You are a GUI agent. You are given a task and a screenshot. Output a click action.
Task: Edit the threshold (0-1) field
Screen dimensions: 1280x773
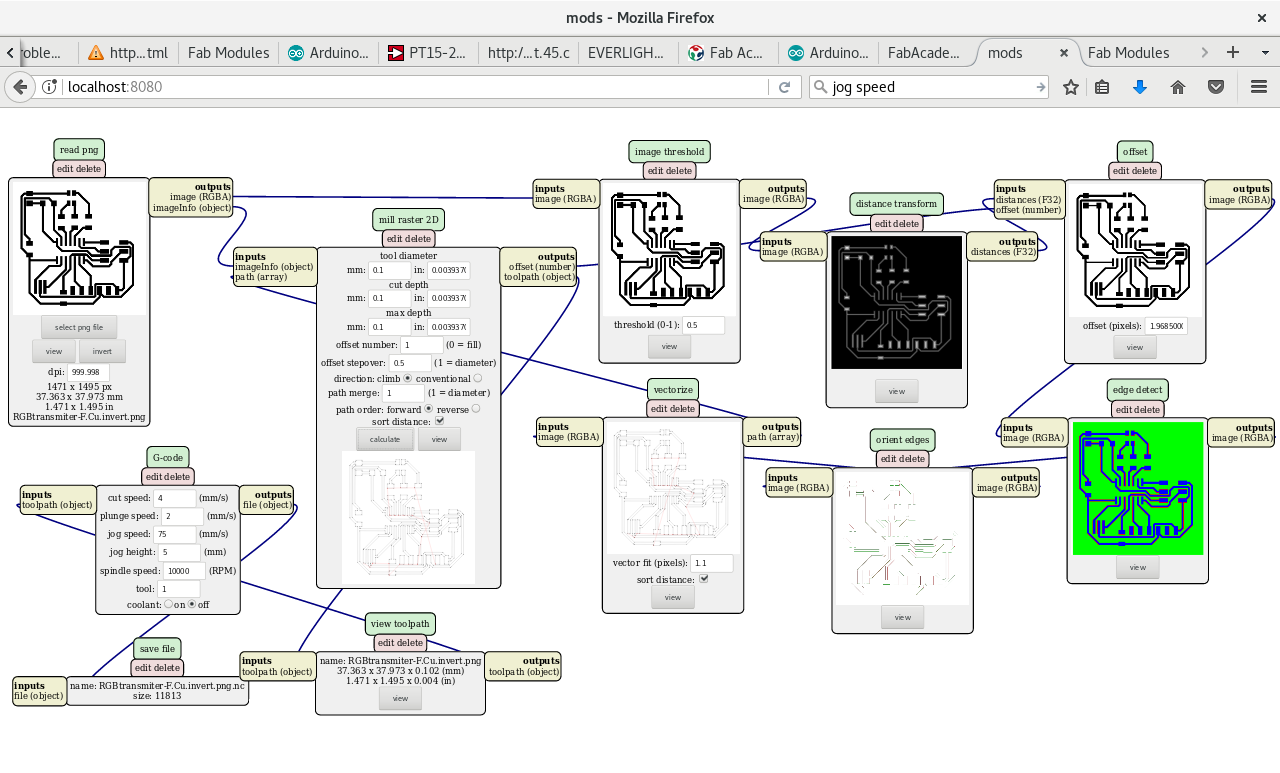click(x=704, y=325)
